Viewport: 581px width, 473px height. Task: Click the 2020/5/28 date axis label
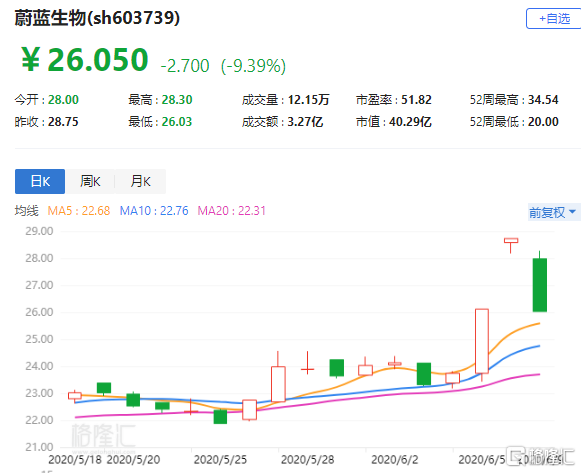click(x=308, y=460)
